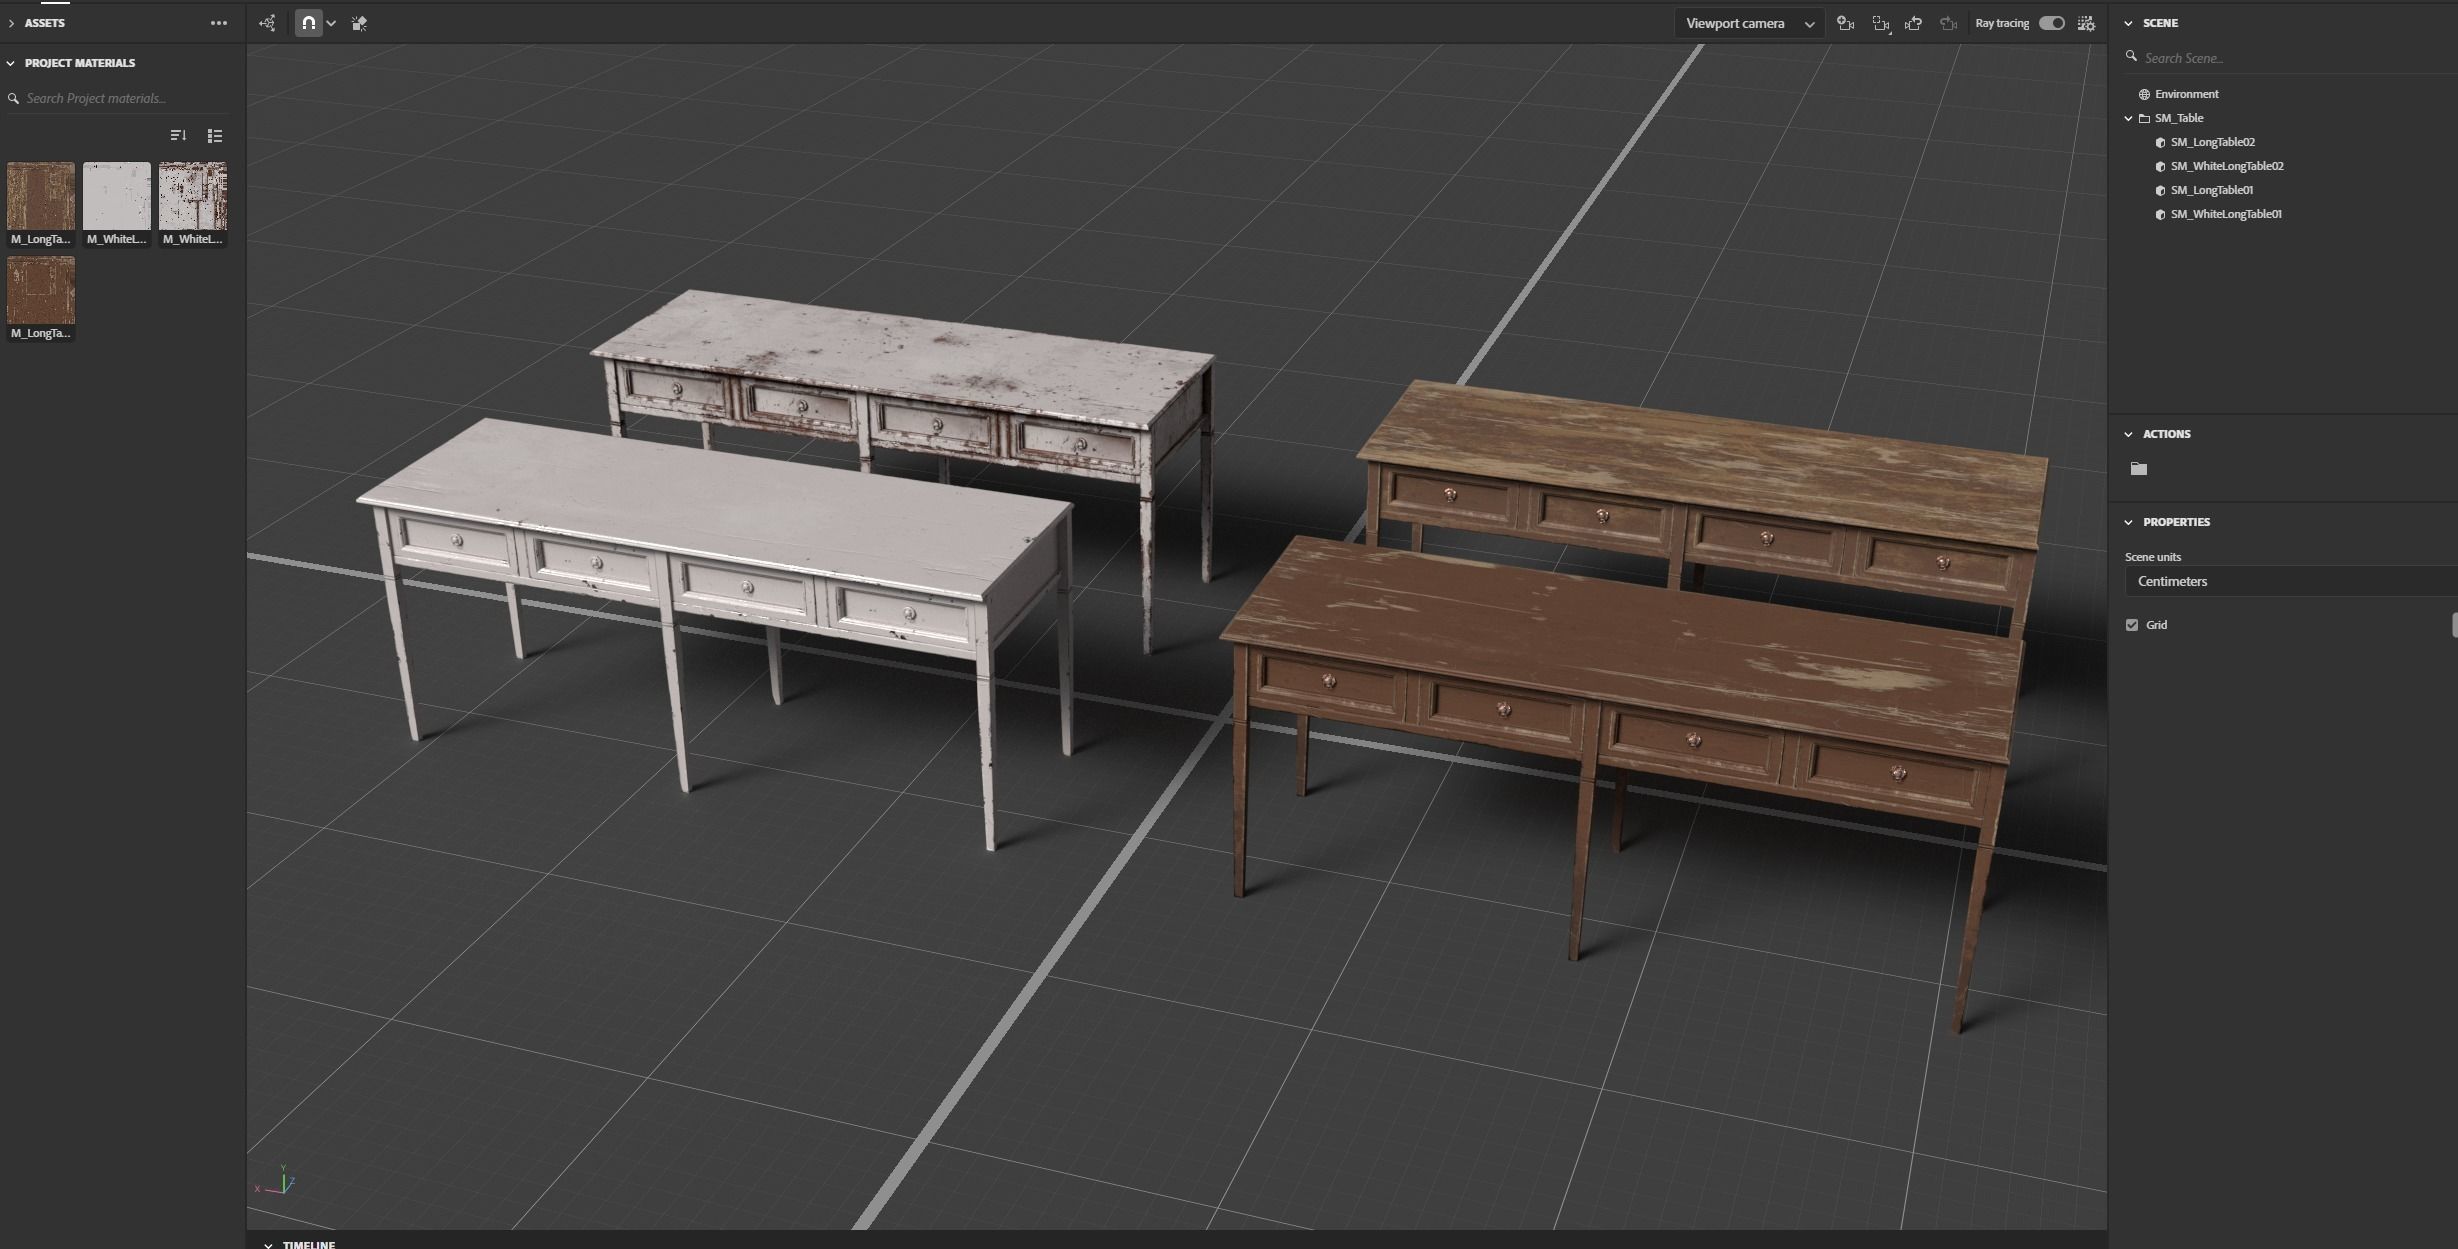Collapse the PROJECT MATERIALS section

pos(11,63)
